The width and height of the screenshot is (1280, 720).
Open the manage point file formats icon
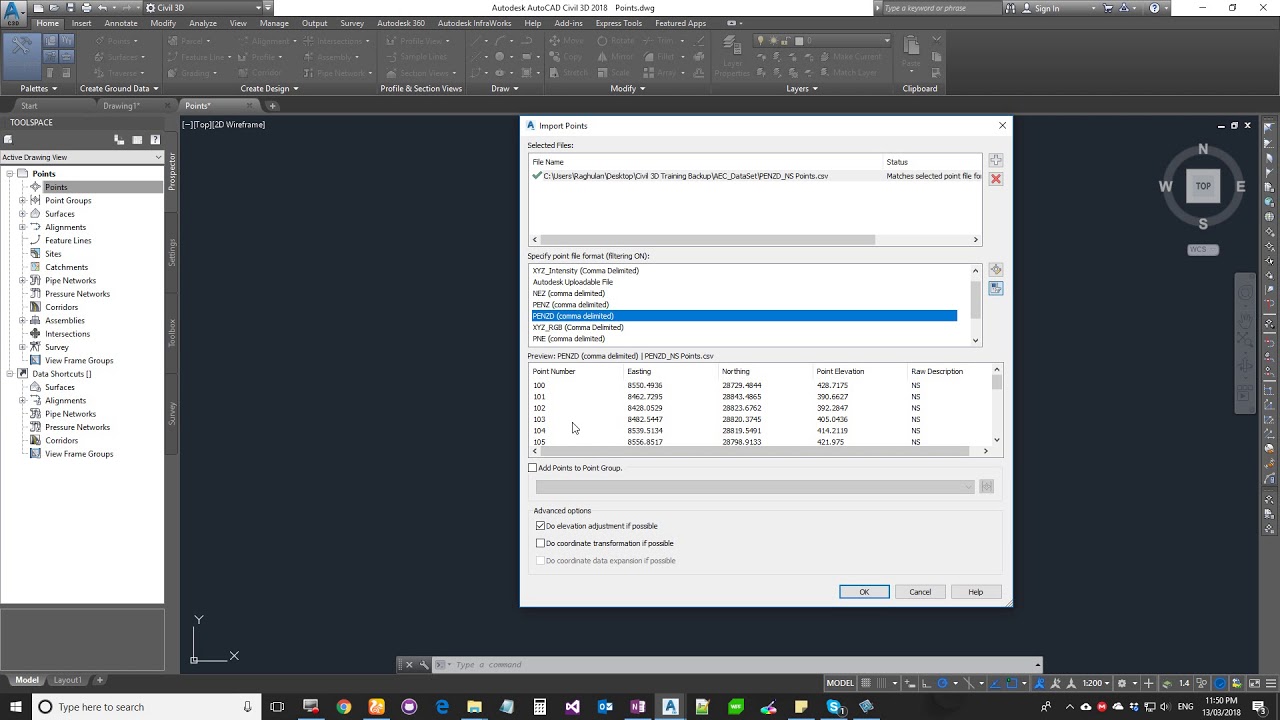tap(995, 270)
